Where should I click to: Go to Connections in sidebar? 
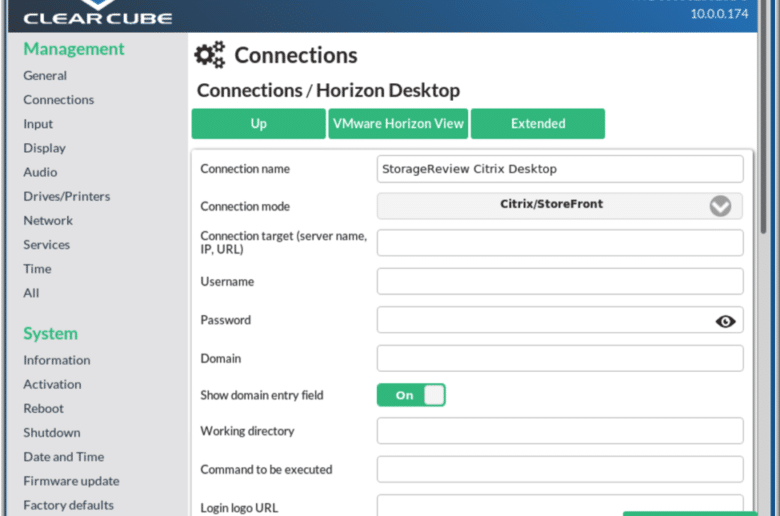[59, 100]
